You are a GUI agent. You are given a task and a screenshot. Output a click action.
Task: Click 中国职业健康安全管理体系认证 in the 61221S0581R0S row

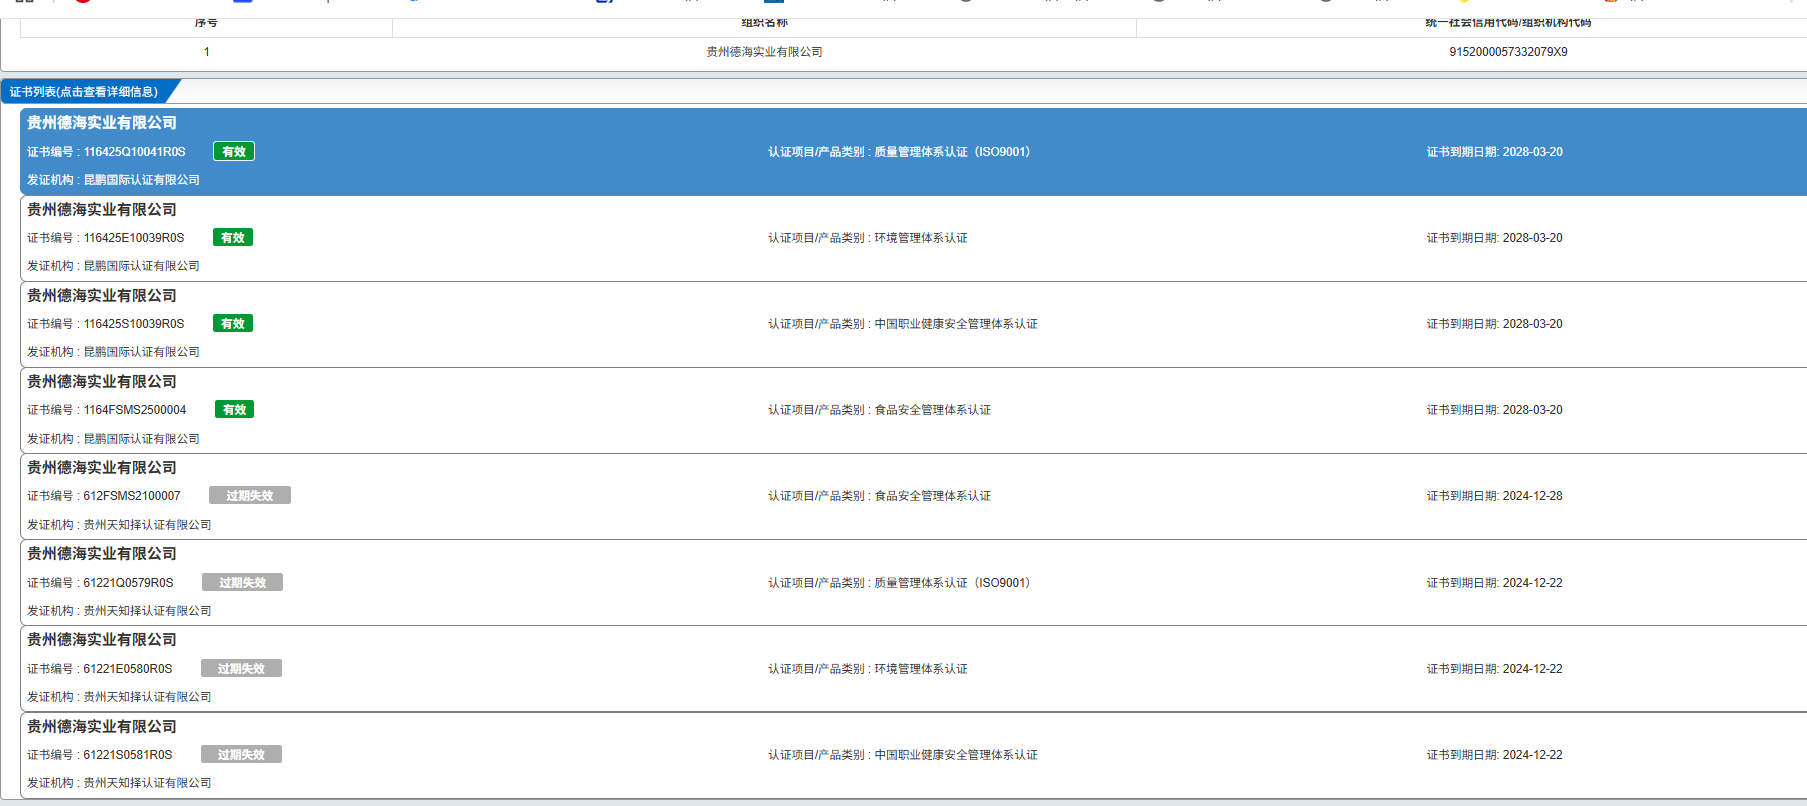pos(956,755)
